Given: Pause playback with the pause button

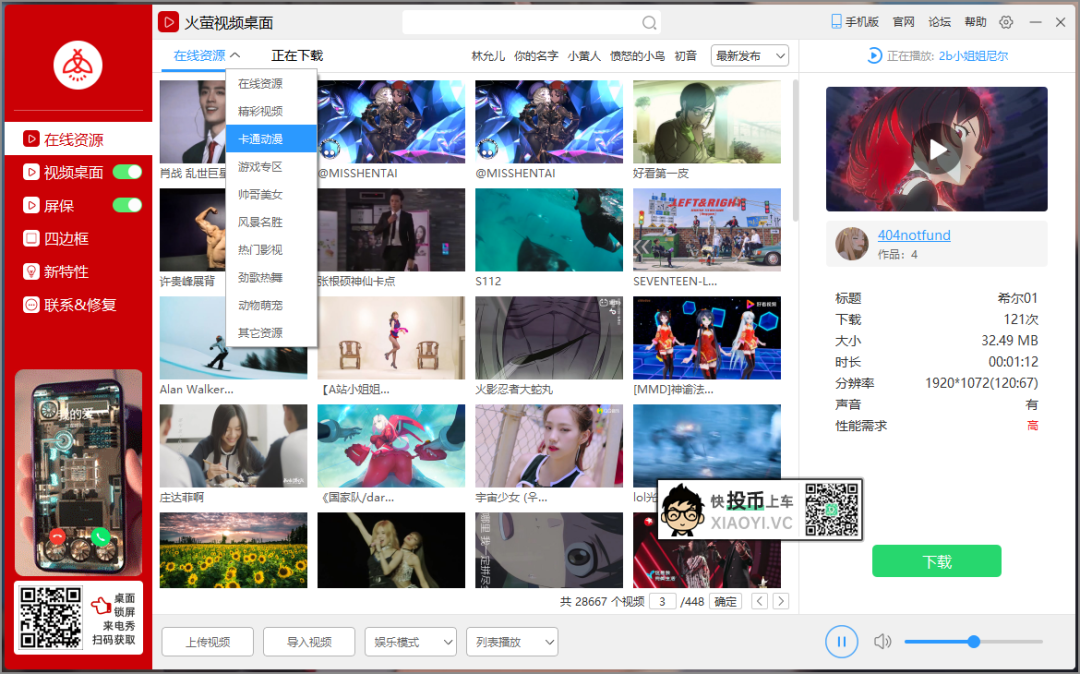Looking at the screenshot, I should [841, 641].
